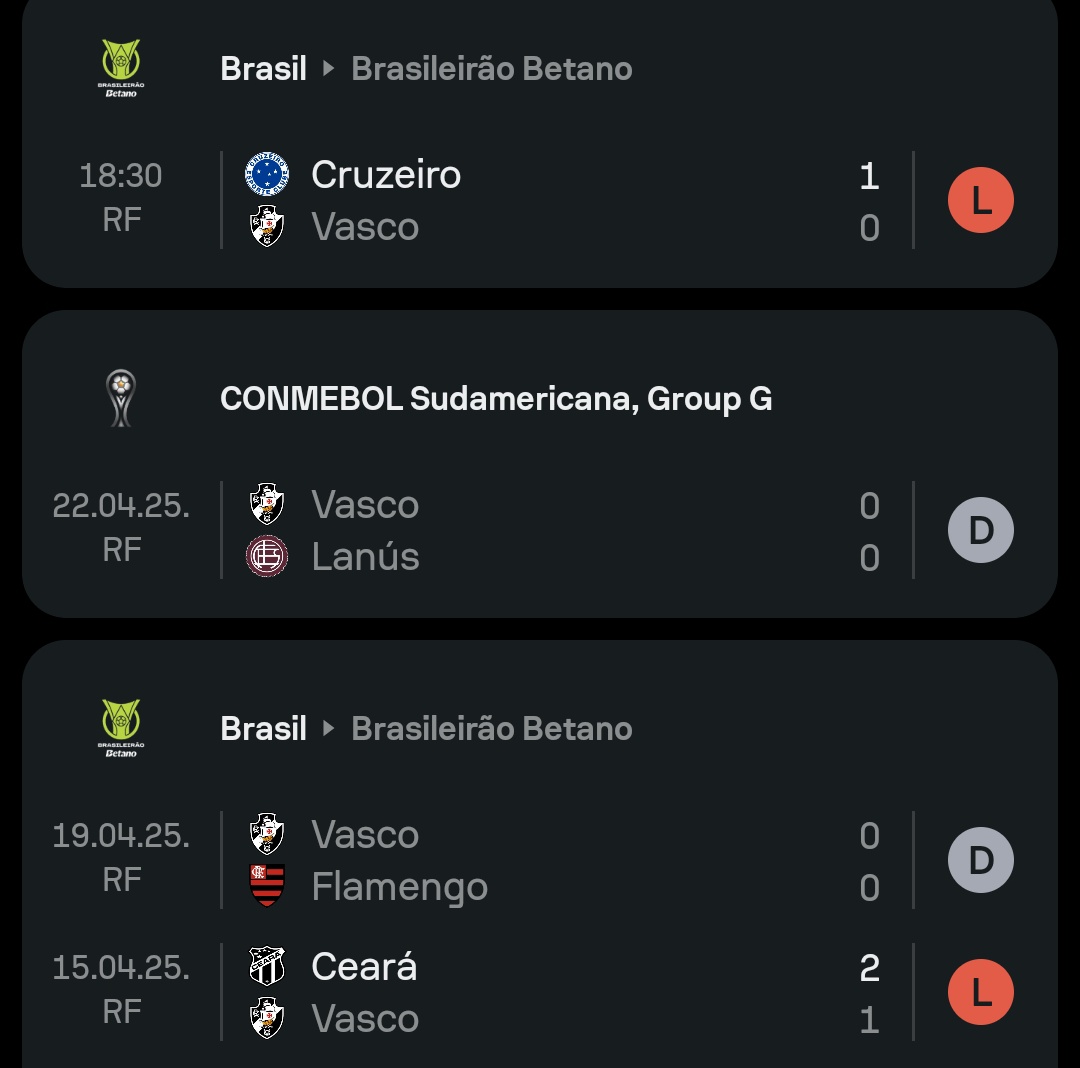Click the grey D badge for Vasco–Lanús

pos(980,530)
